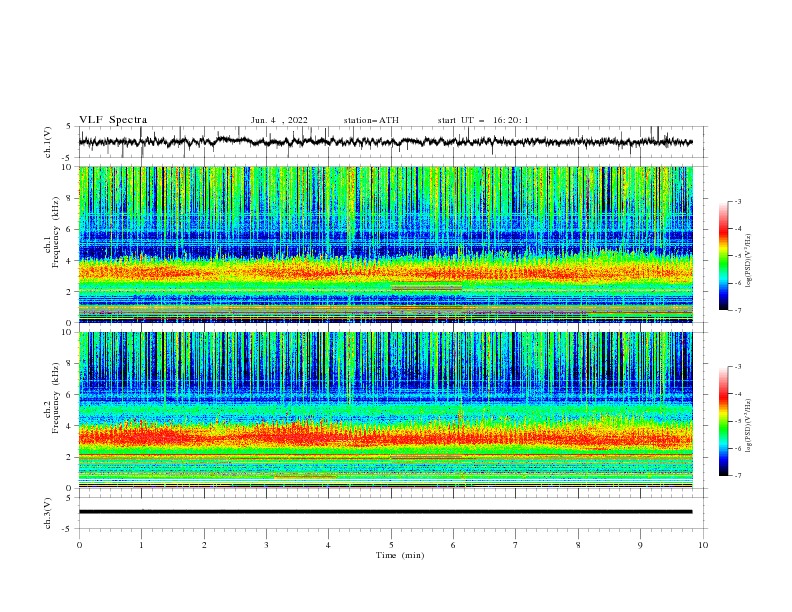Click the 'VLF Spectra' title text
Screen dimensions: 792x612
point(113,120)
